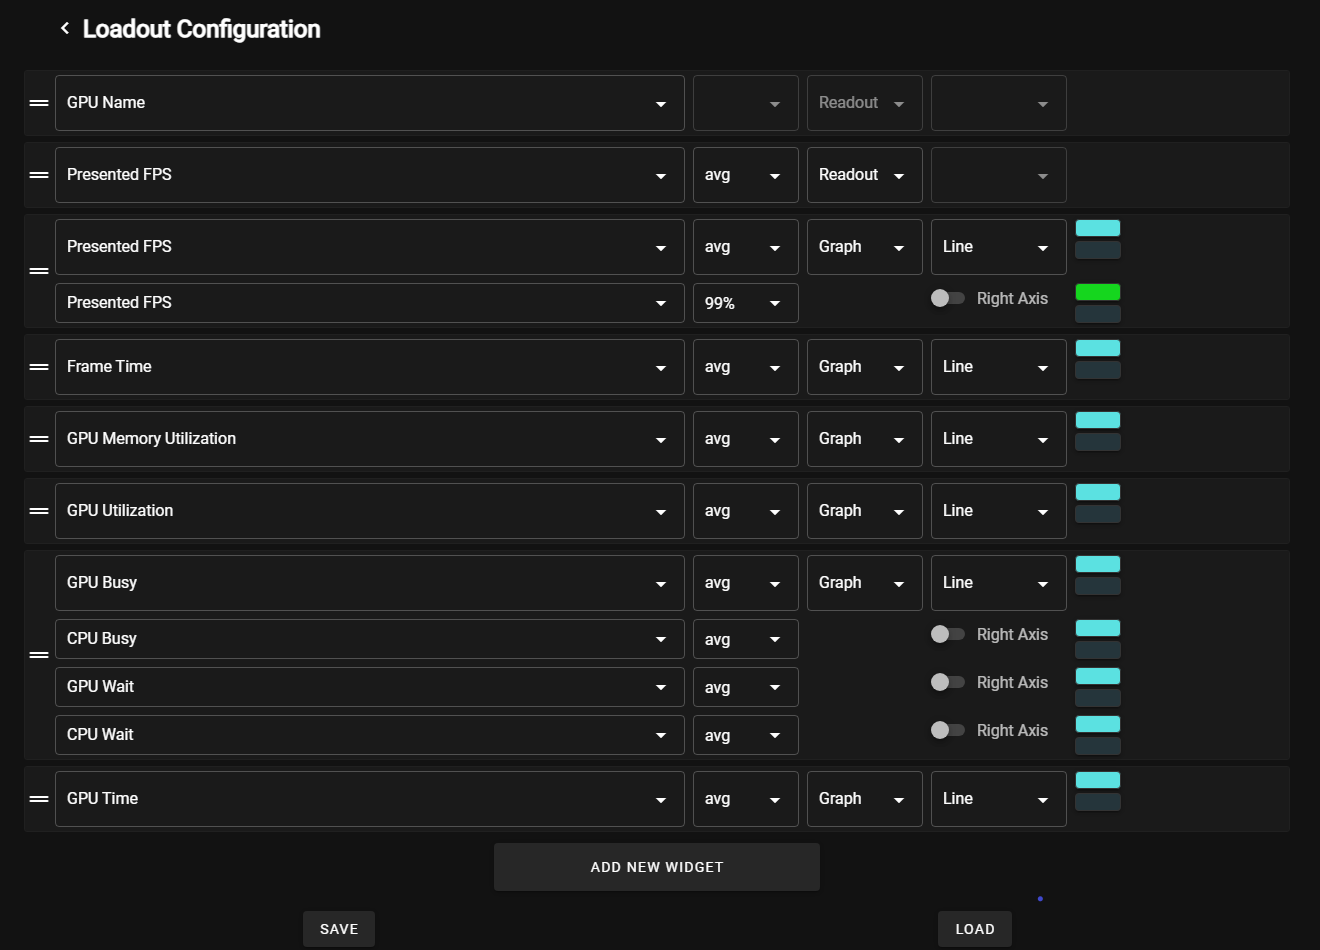Click the drag handle of the GPU Time row
1320x950 pixels.
coord(39,799)
